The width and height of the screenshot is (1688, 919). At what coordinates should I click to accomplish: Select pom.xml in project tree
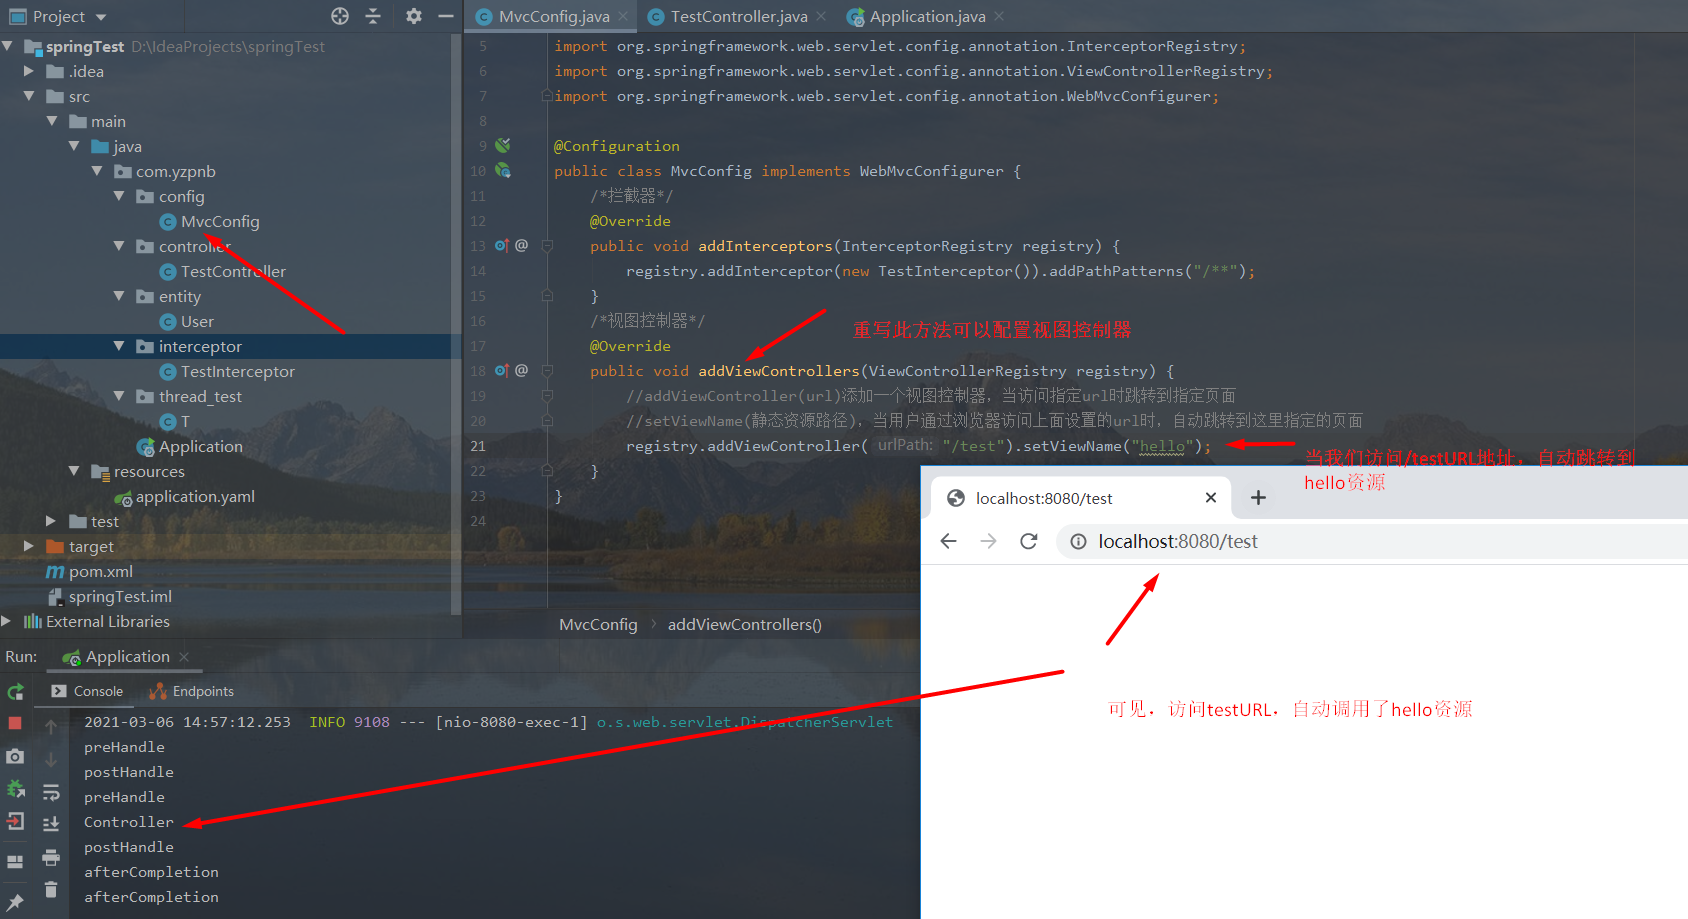click(x=100, y=571)
